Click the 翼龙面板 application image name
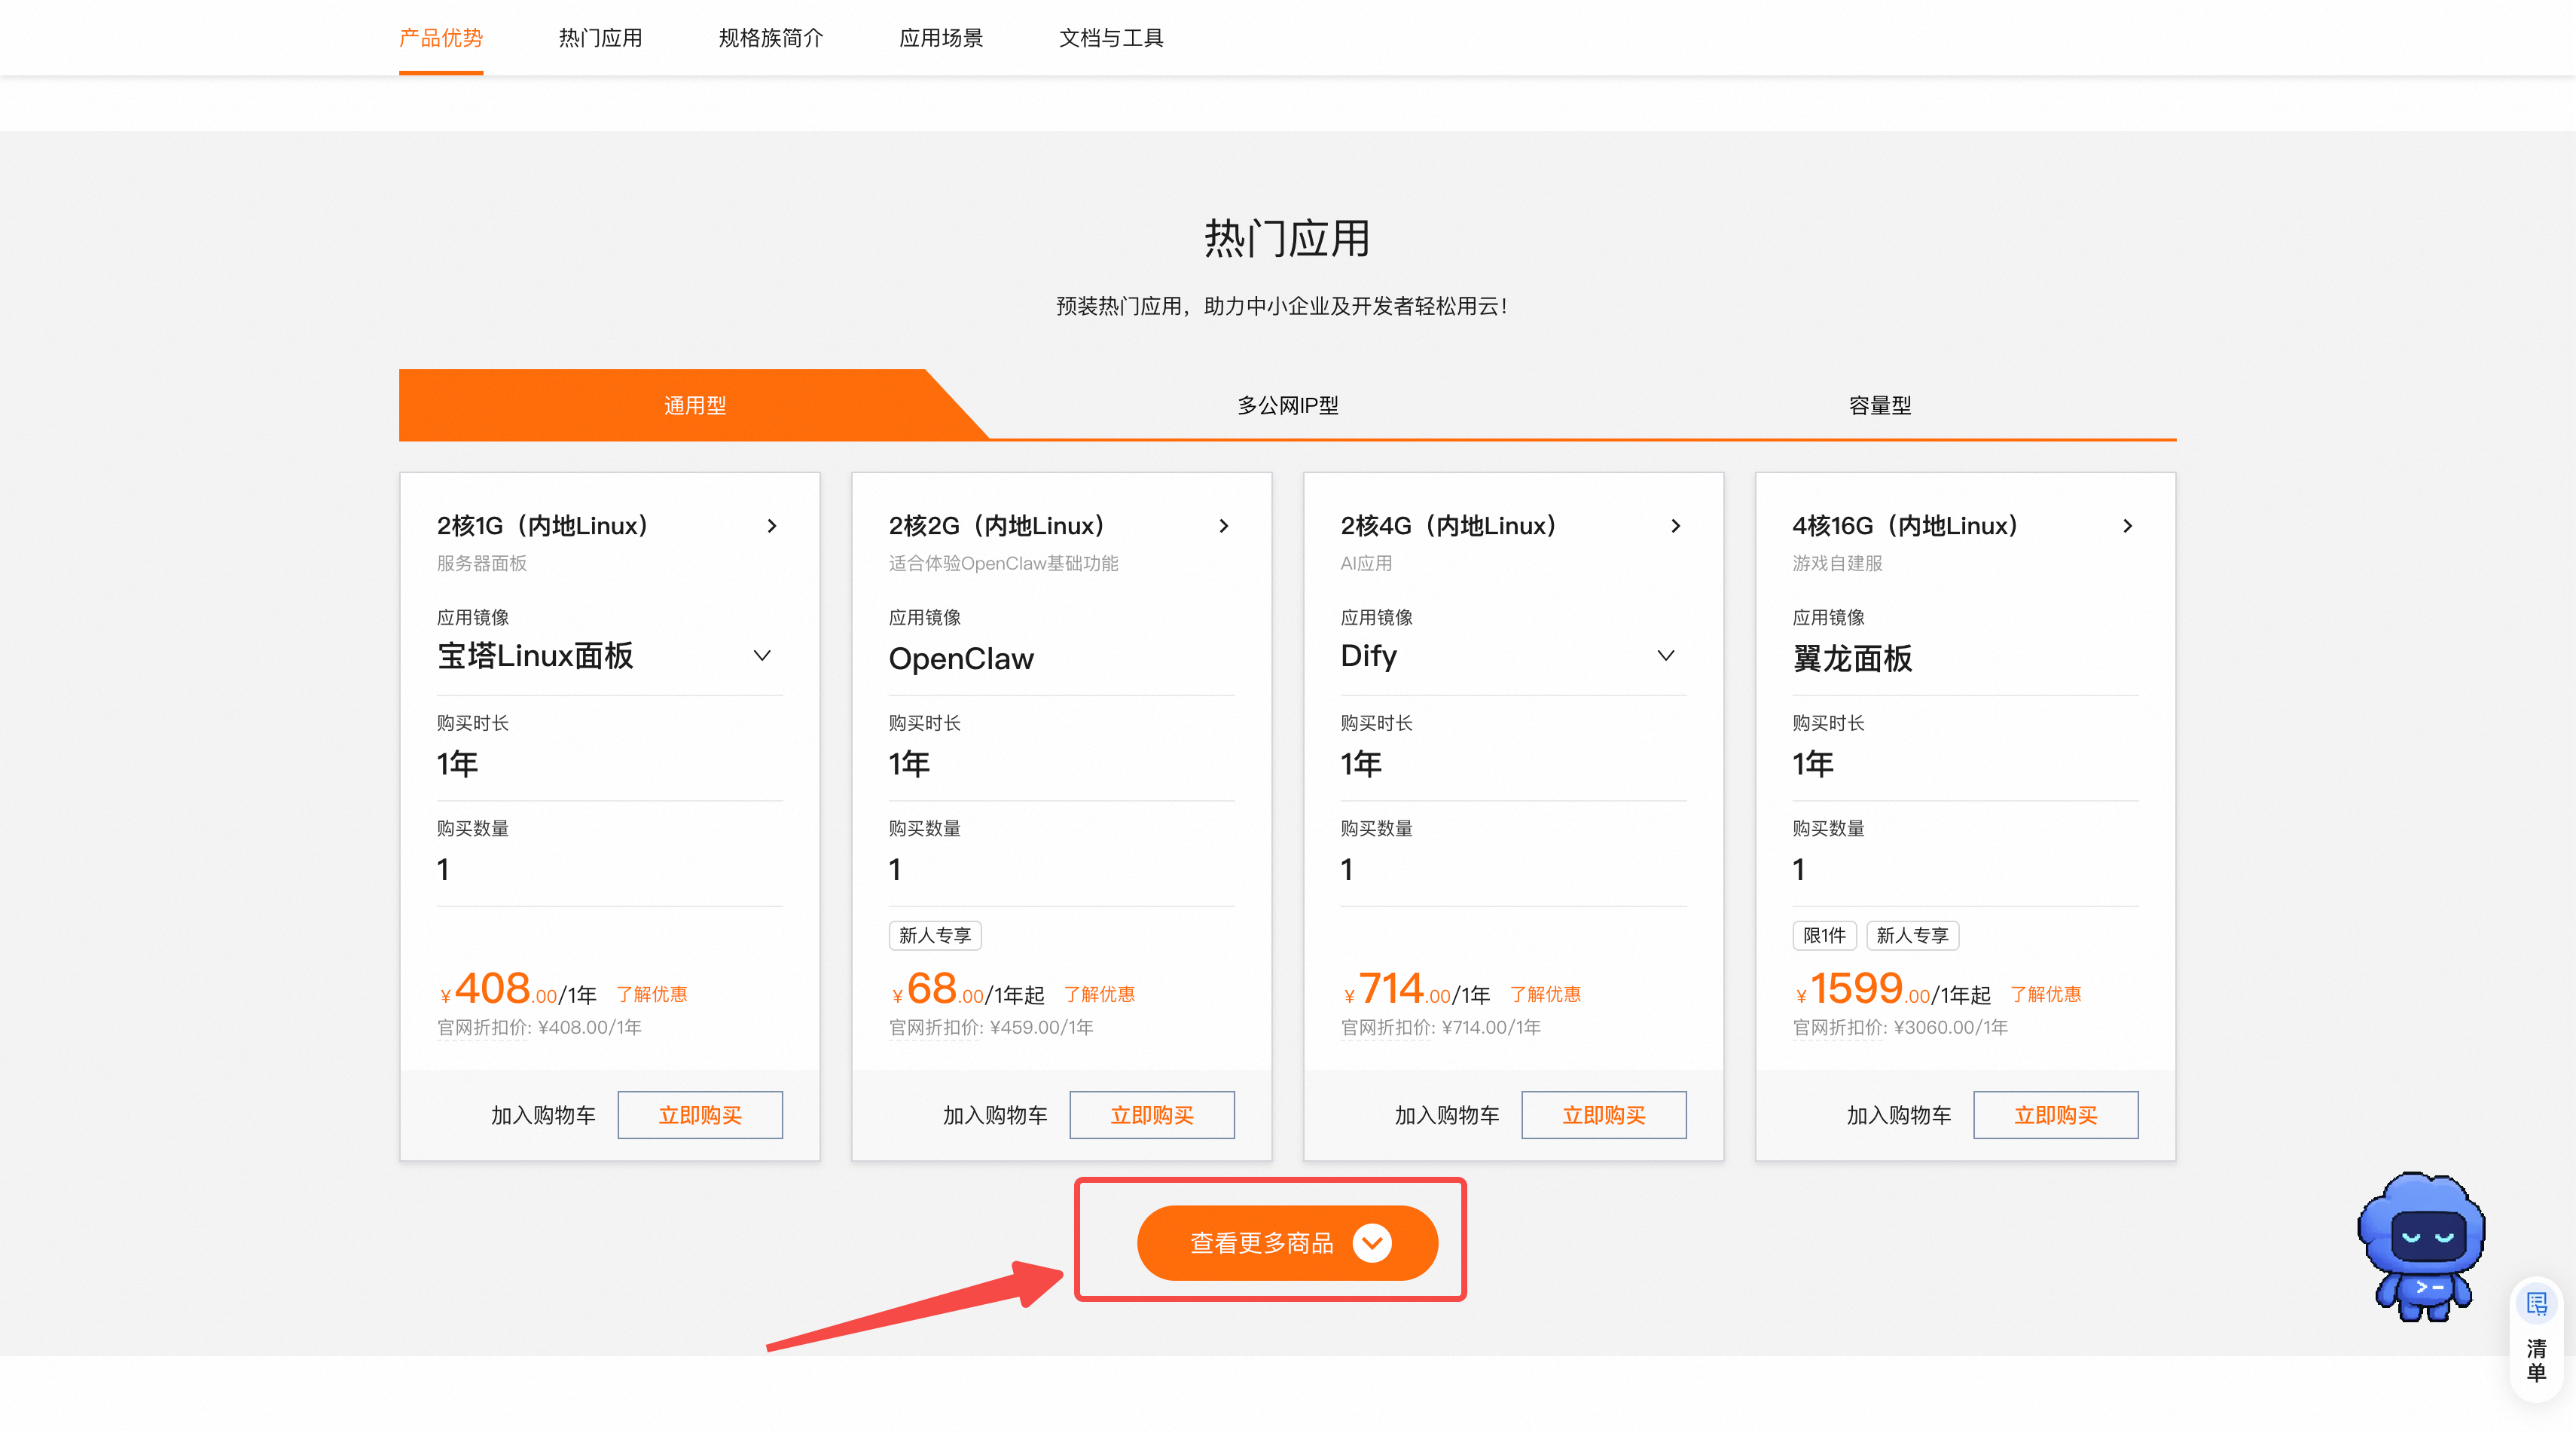Screen dimensions: 2576x1433 (1852, 659)
